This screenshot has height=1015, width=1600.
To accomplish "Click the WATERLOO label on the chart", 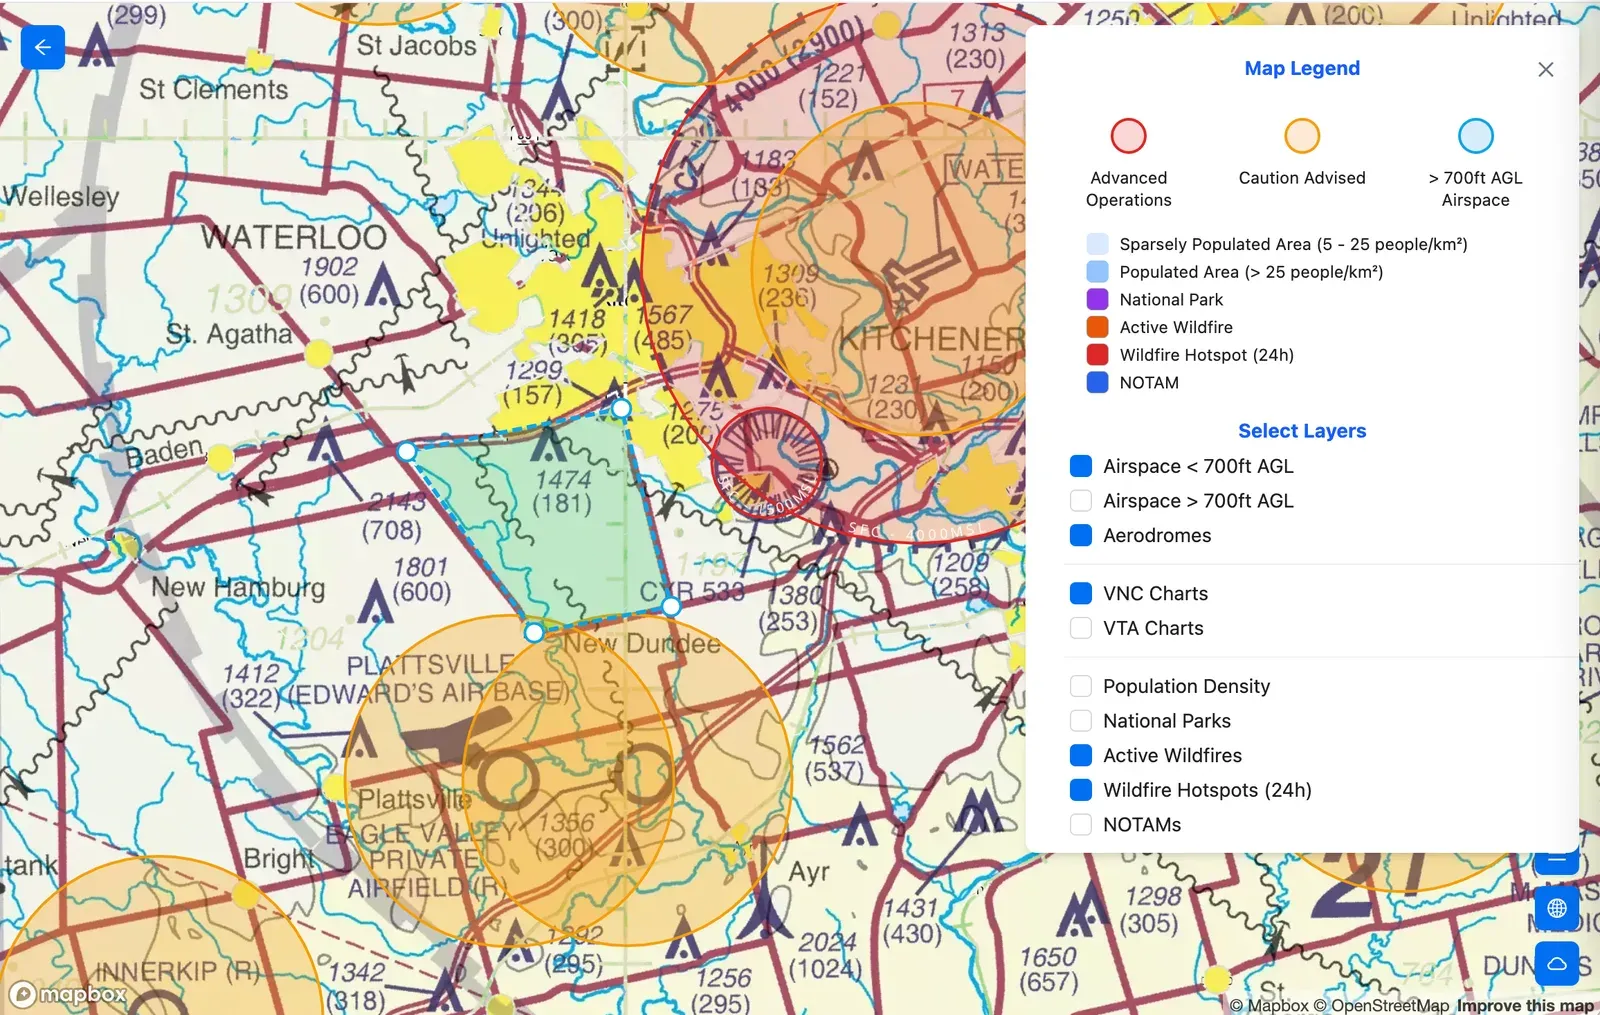I will click(294, 237).
